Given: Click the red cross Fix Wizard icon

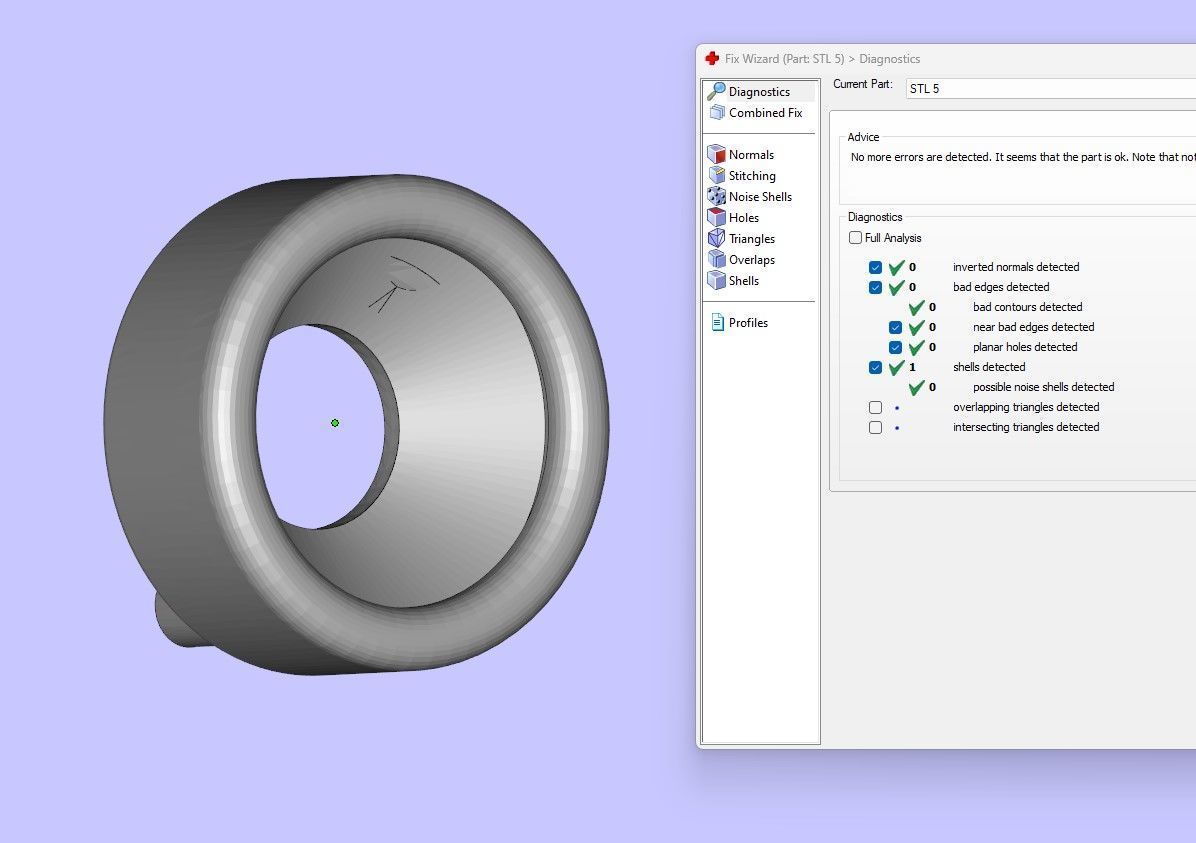Looking at the screenshot, I should (712, 59).
